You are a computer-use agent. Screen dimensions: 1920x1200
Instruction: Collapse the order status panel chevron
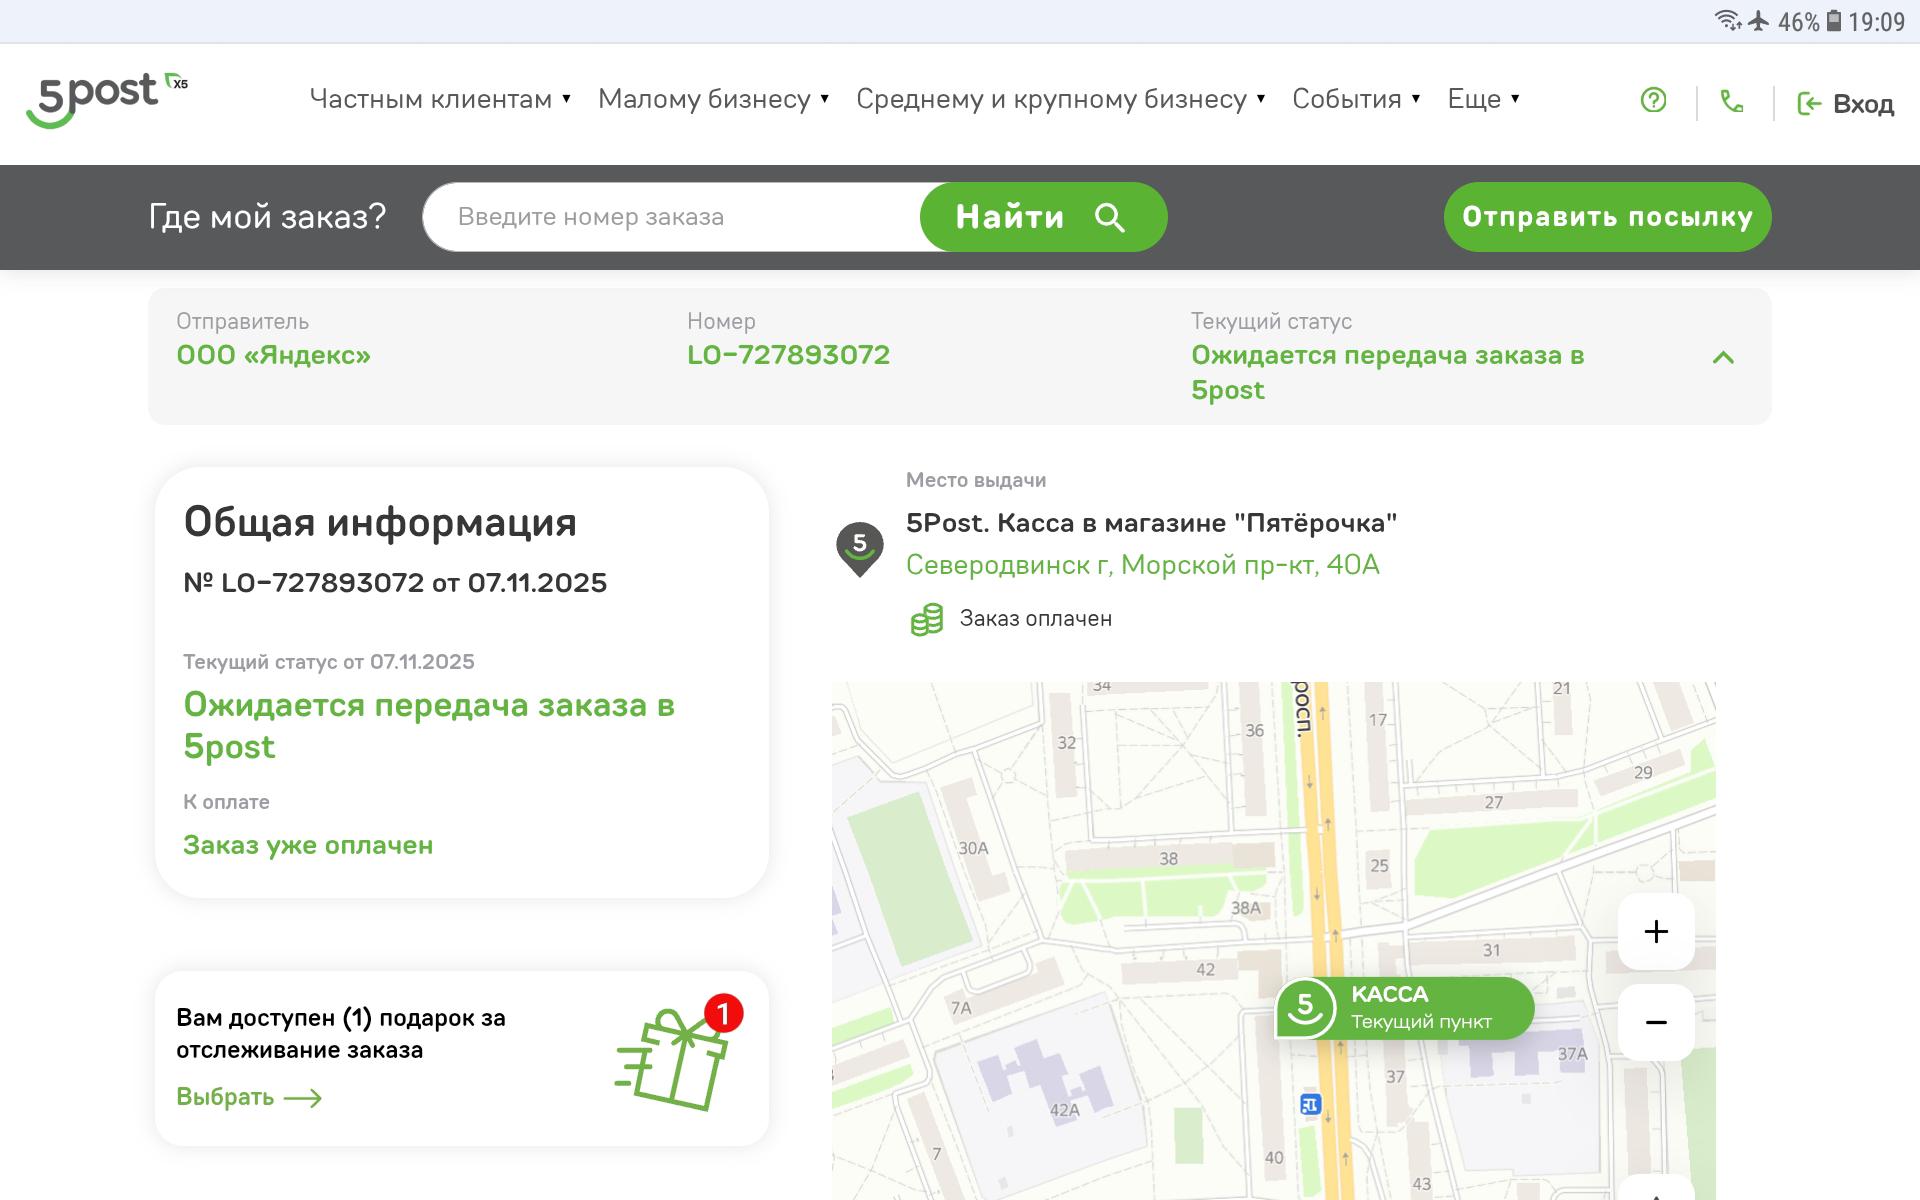point(1722,357)
